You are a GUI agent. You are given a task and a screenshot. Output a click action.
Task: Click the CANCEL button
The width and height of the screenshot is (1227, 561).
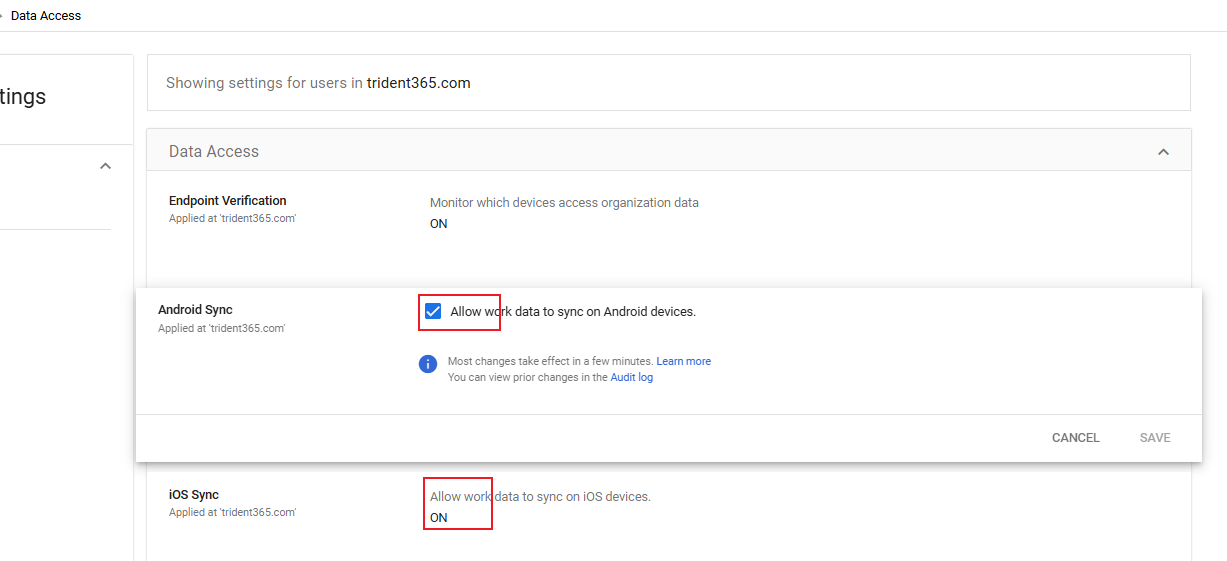(x=1075, y=438)
